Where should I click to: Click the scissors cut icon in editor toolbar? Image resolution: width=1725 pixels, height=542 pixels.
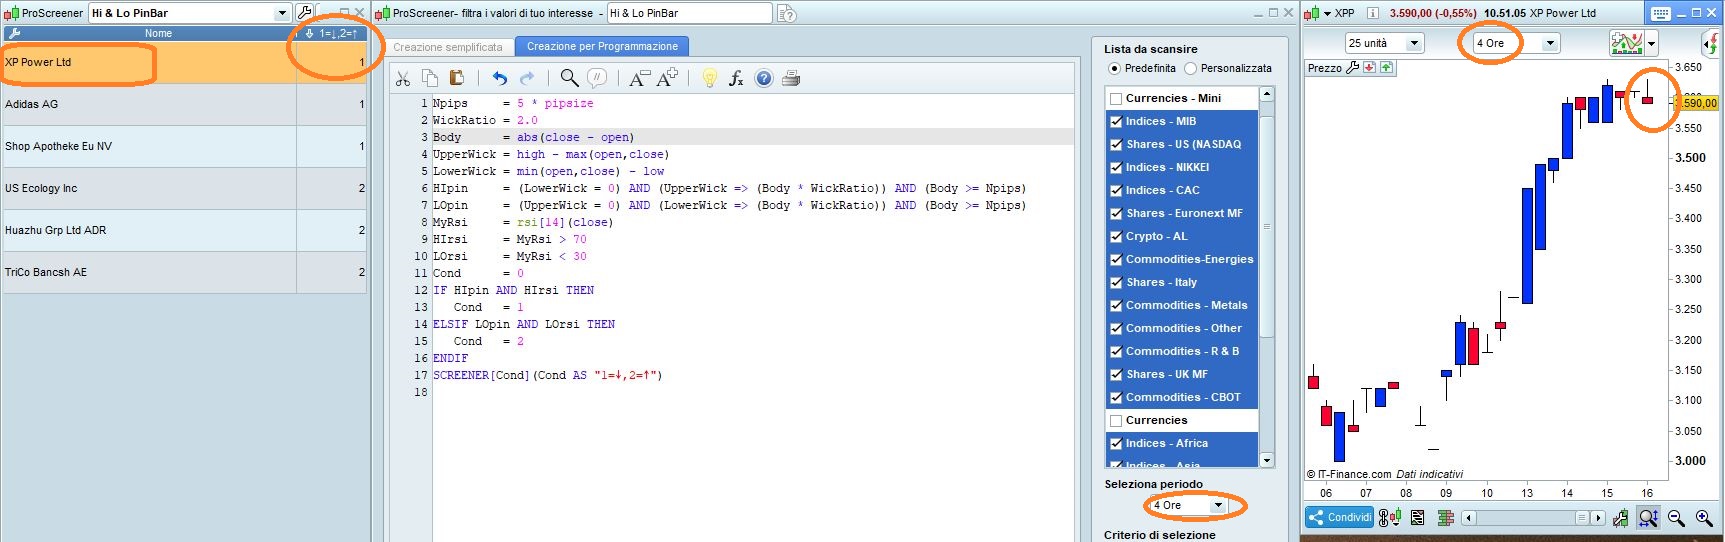(x=403, y=78)
